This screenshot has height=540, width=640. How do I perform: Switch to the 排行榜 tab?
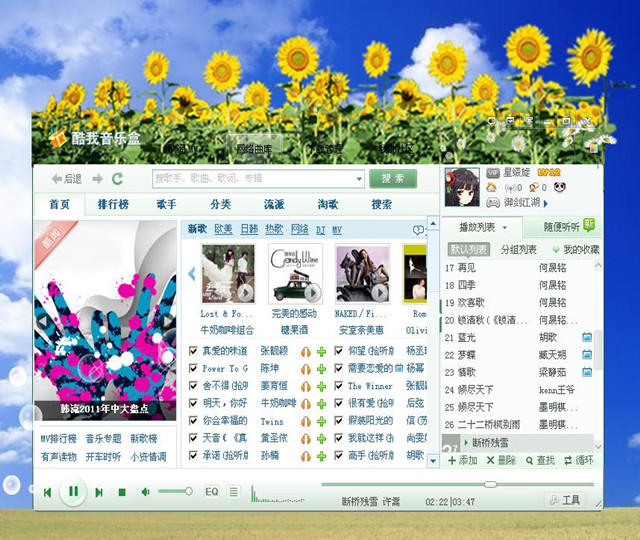(112, 204)
